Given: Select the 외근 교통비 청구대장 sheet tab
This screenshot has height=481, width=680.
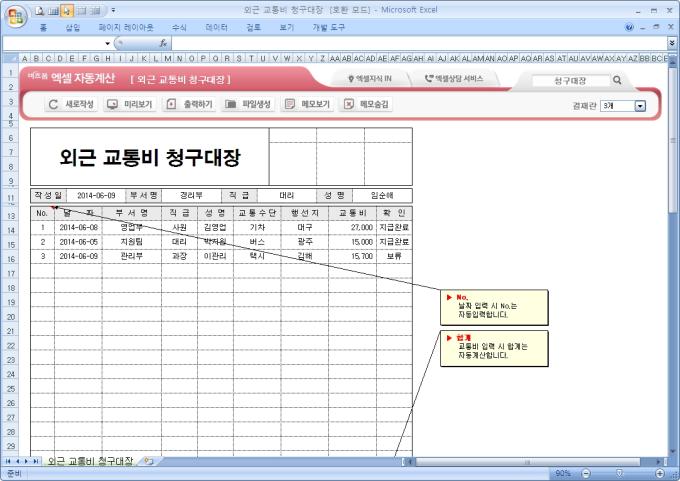Looking at the screenshot, I should coord(90,461).
